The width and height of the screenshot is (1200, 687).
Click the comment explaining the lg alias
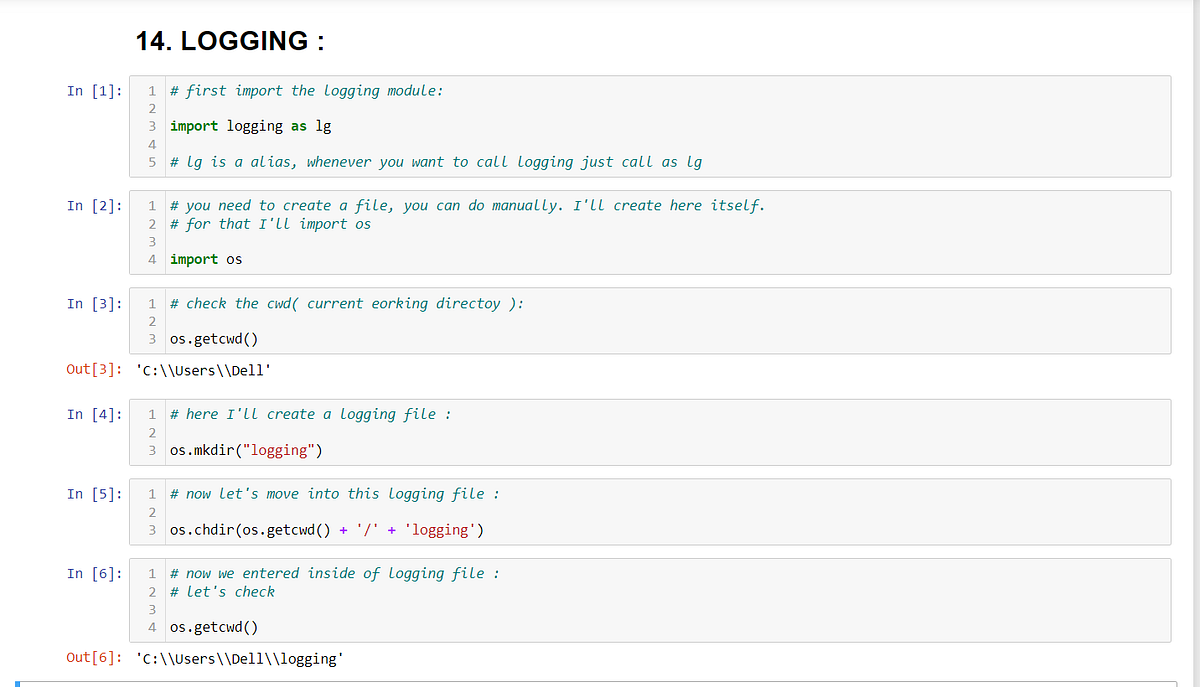tap(436, 162)
